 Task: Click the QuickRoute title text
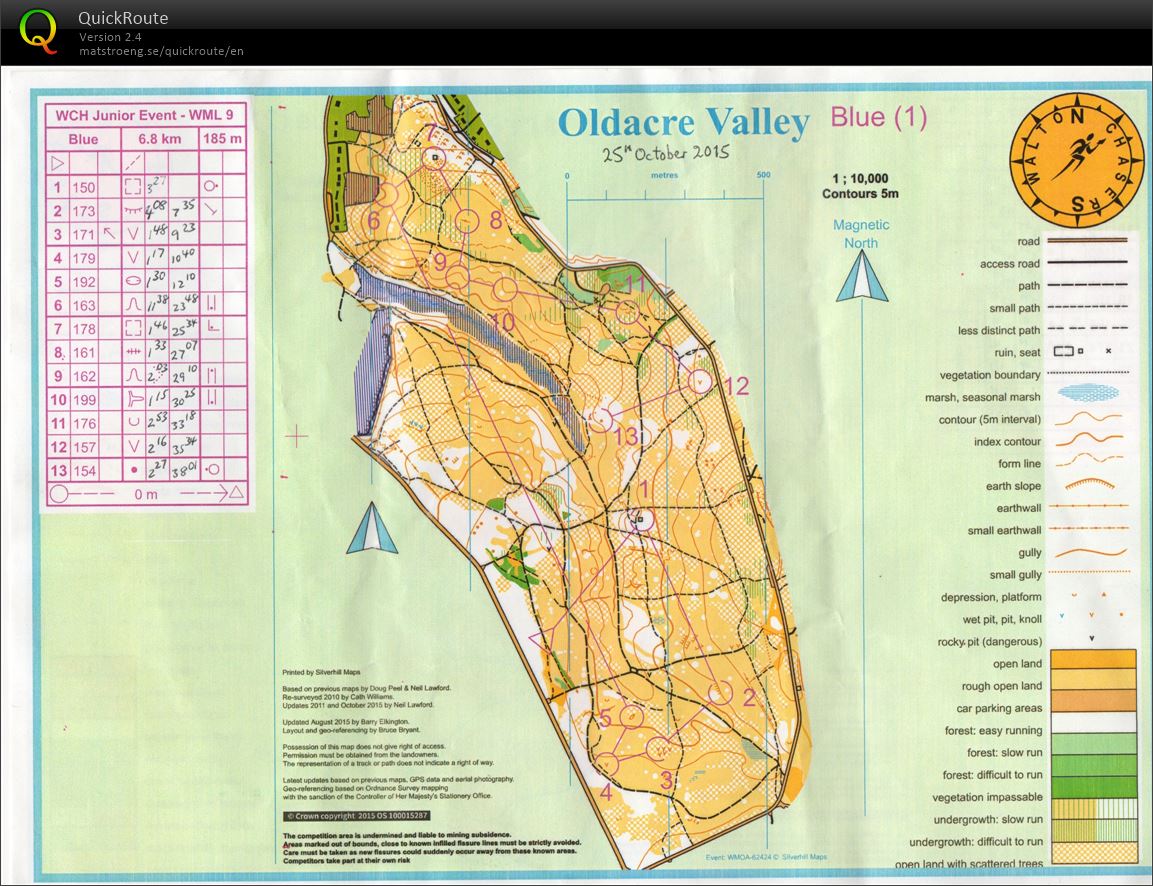[x=124, y=18]
